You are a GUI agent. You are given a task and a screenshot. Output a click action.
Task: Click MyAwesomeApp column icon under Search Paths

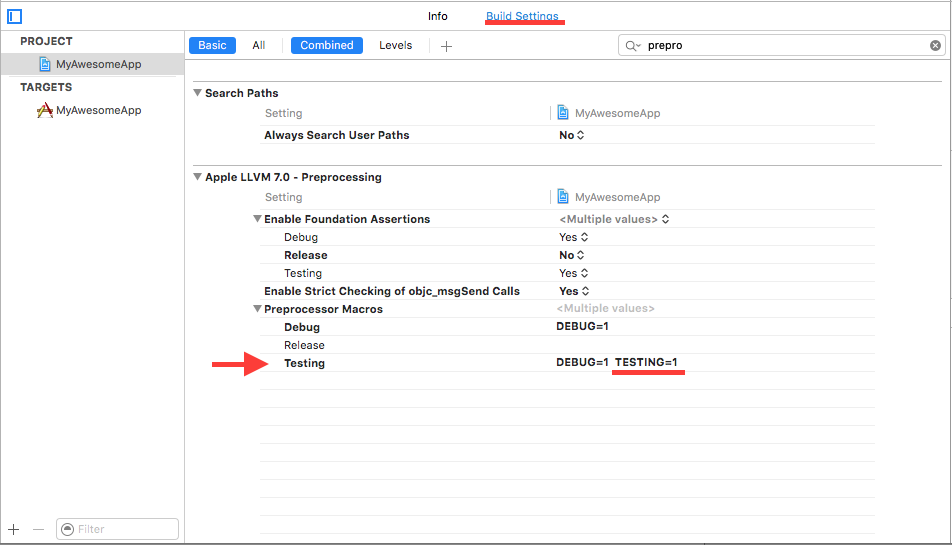563,112
